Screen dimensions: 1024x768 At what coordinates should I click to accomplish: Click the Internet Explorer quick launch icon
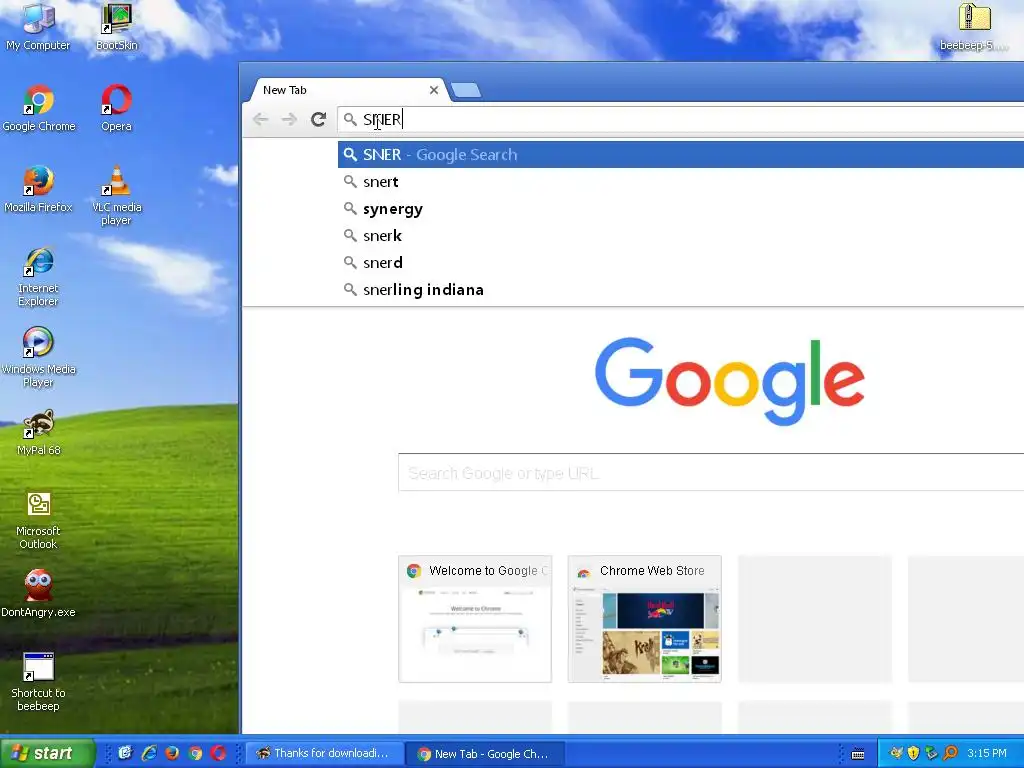149,753
